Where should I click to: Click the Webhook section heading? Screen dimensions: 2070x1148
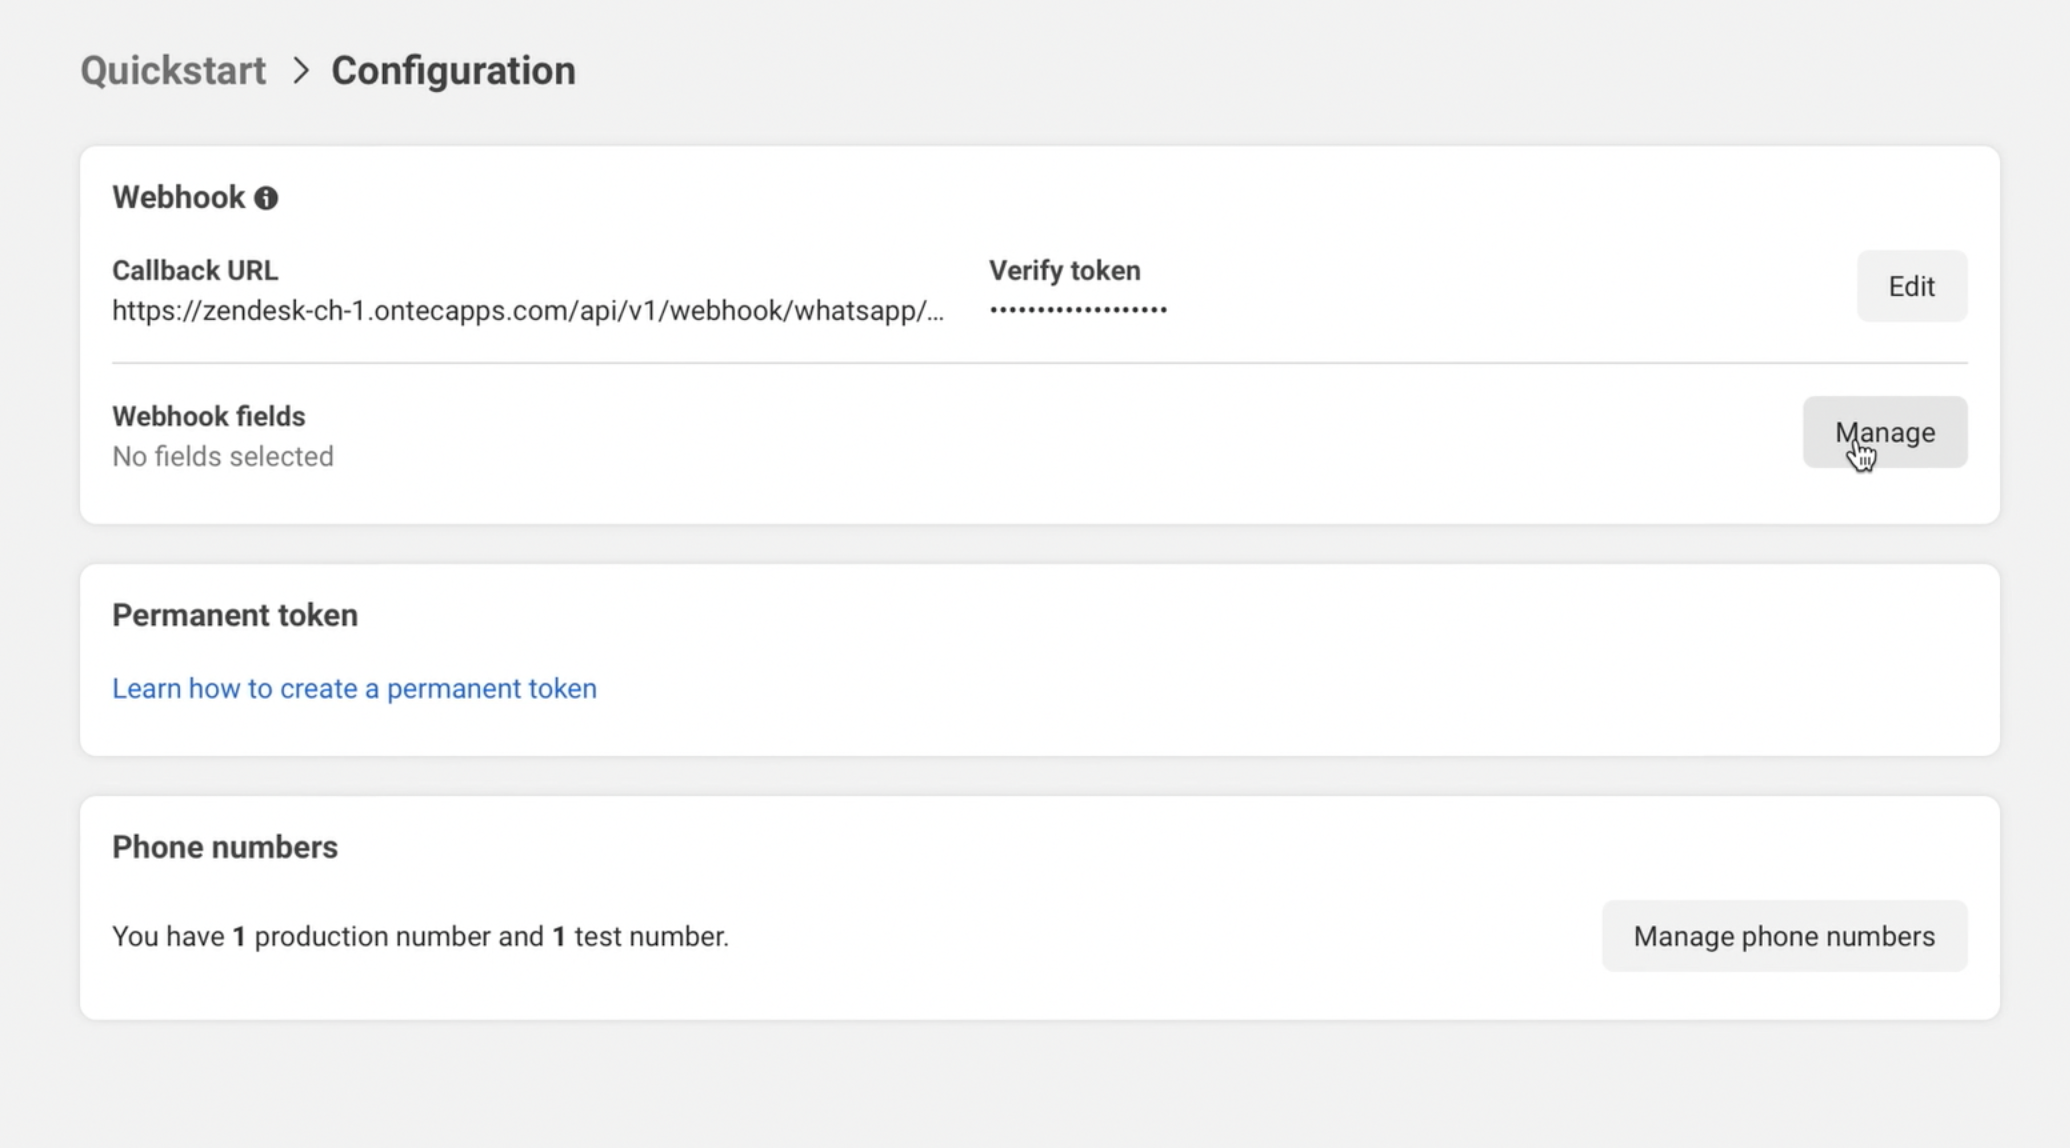coord(178,197)
